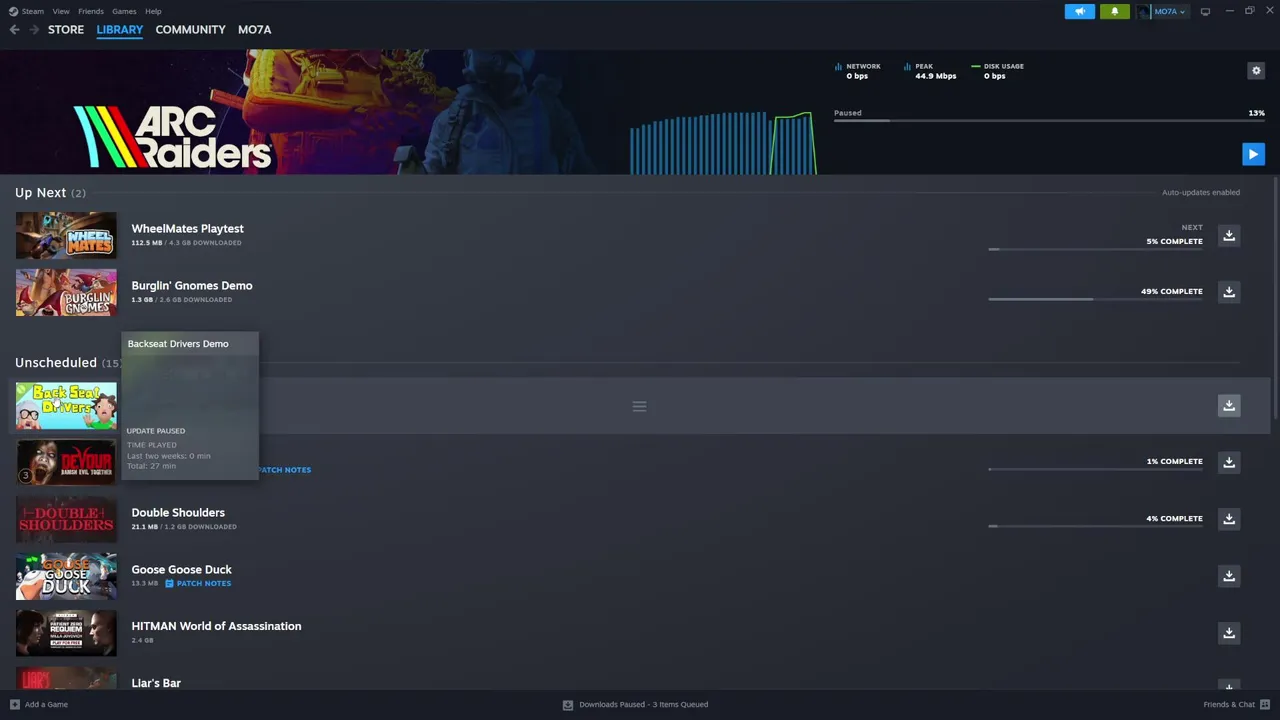Click the Goose Goose Duck download icon

(x=1229, y=576)
